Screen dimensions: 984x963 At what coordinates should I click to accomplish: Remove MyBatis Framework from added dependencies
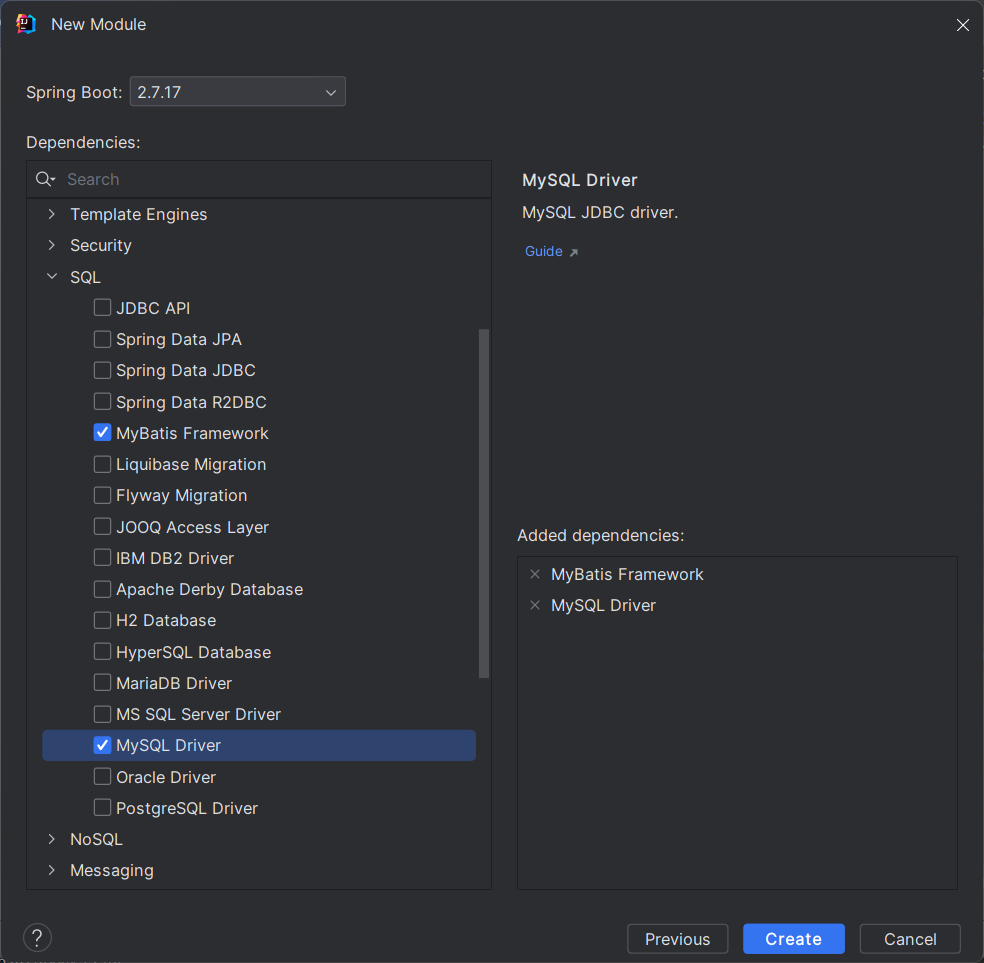pyautogui.click(x=535, y=574)
